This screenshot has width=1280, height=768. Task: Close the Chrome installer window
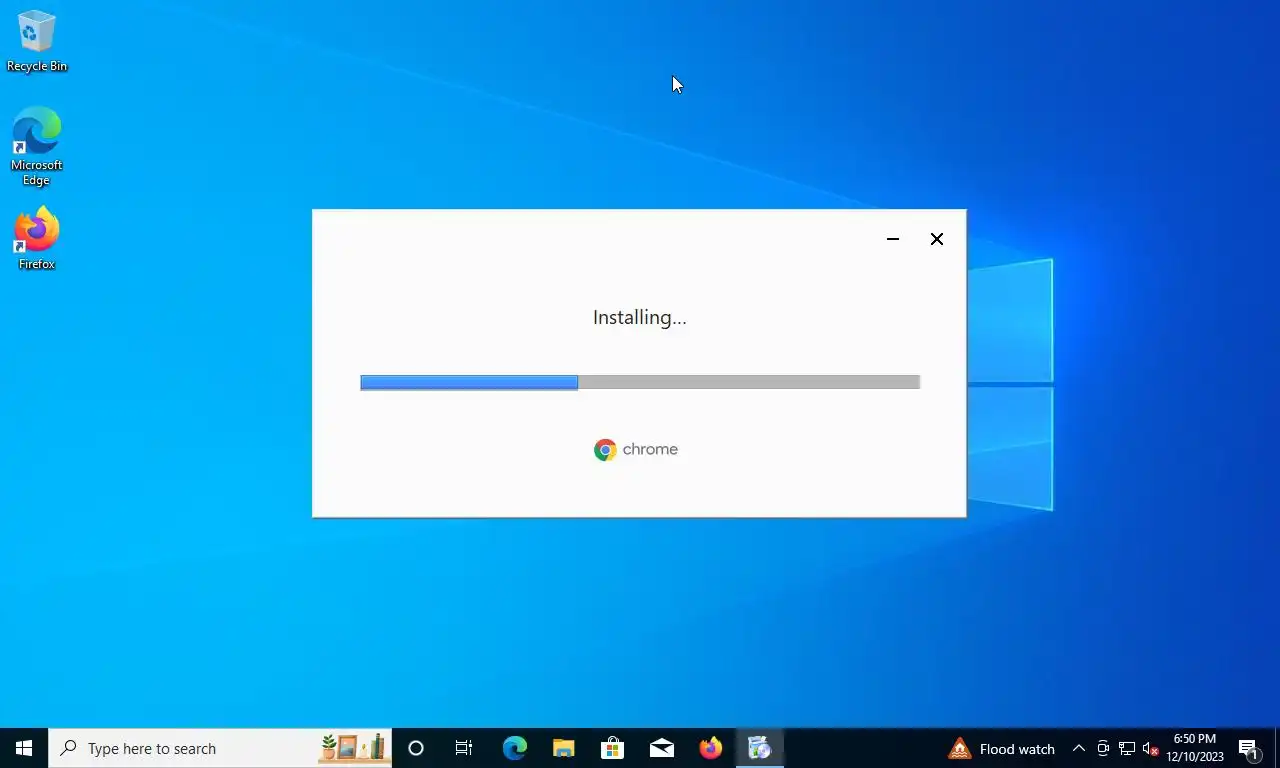[x=937, y=239]
